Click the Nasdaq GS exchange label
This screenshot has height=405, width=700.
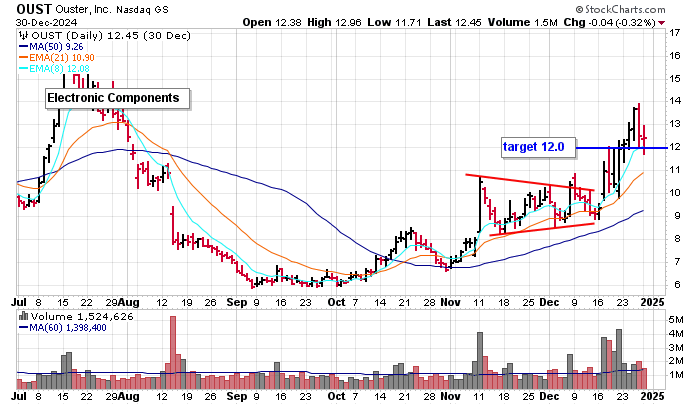click(x=142, y=9)
